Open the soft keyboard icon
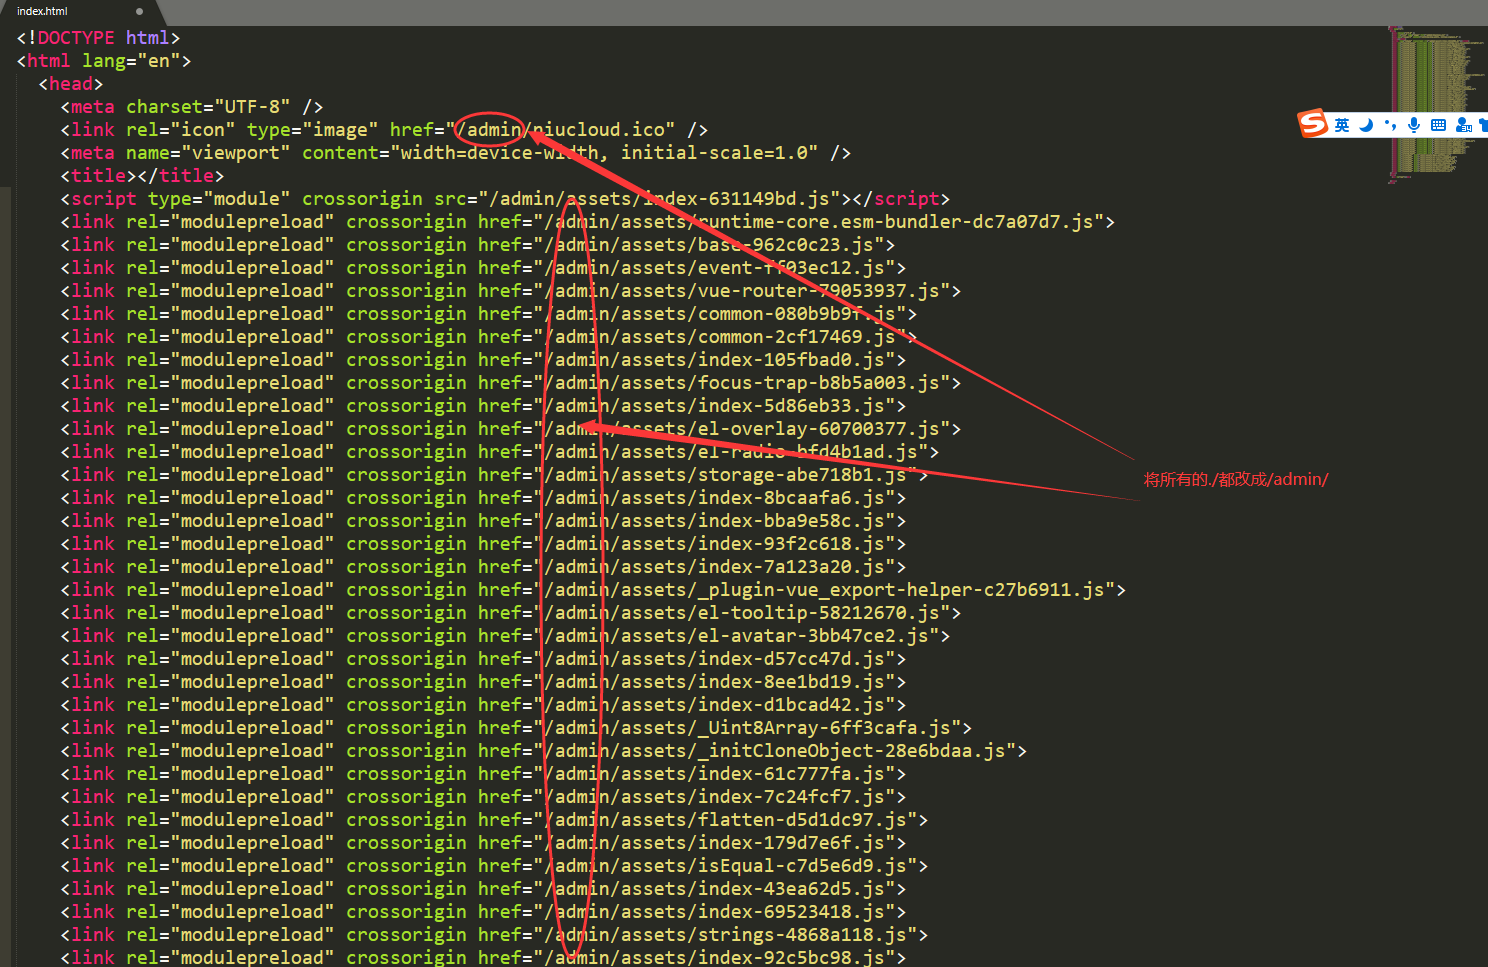This screenshot has height=967, width=1488. 1438,125
